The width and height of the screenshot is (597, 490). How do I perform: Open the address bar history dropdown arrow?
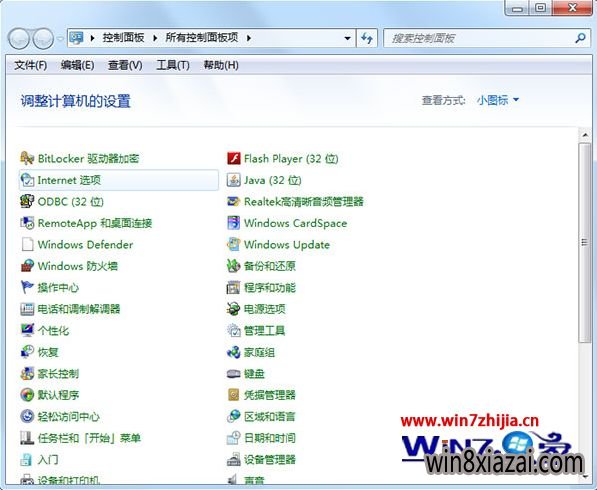click(x=347, y=38)
